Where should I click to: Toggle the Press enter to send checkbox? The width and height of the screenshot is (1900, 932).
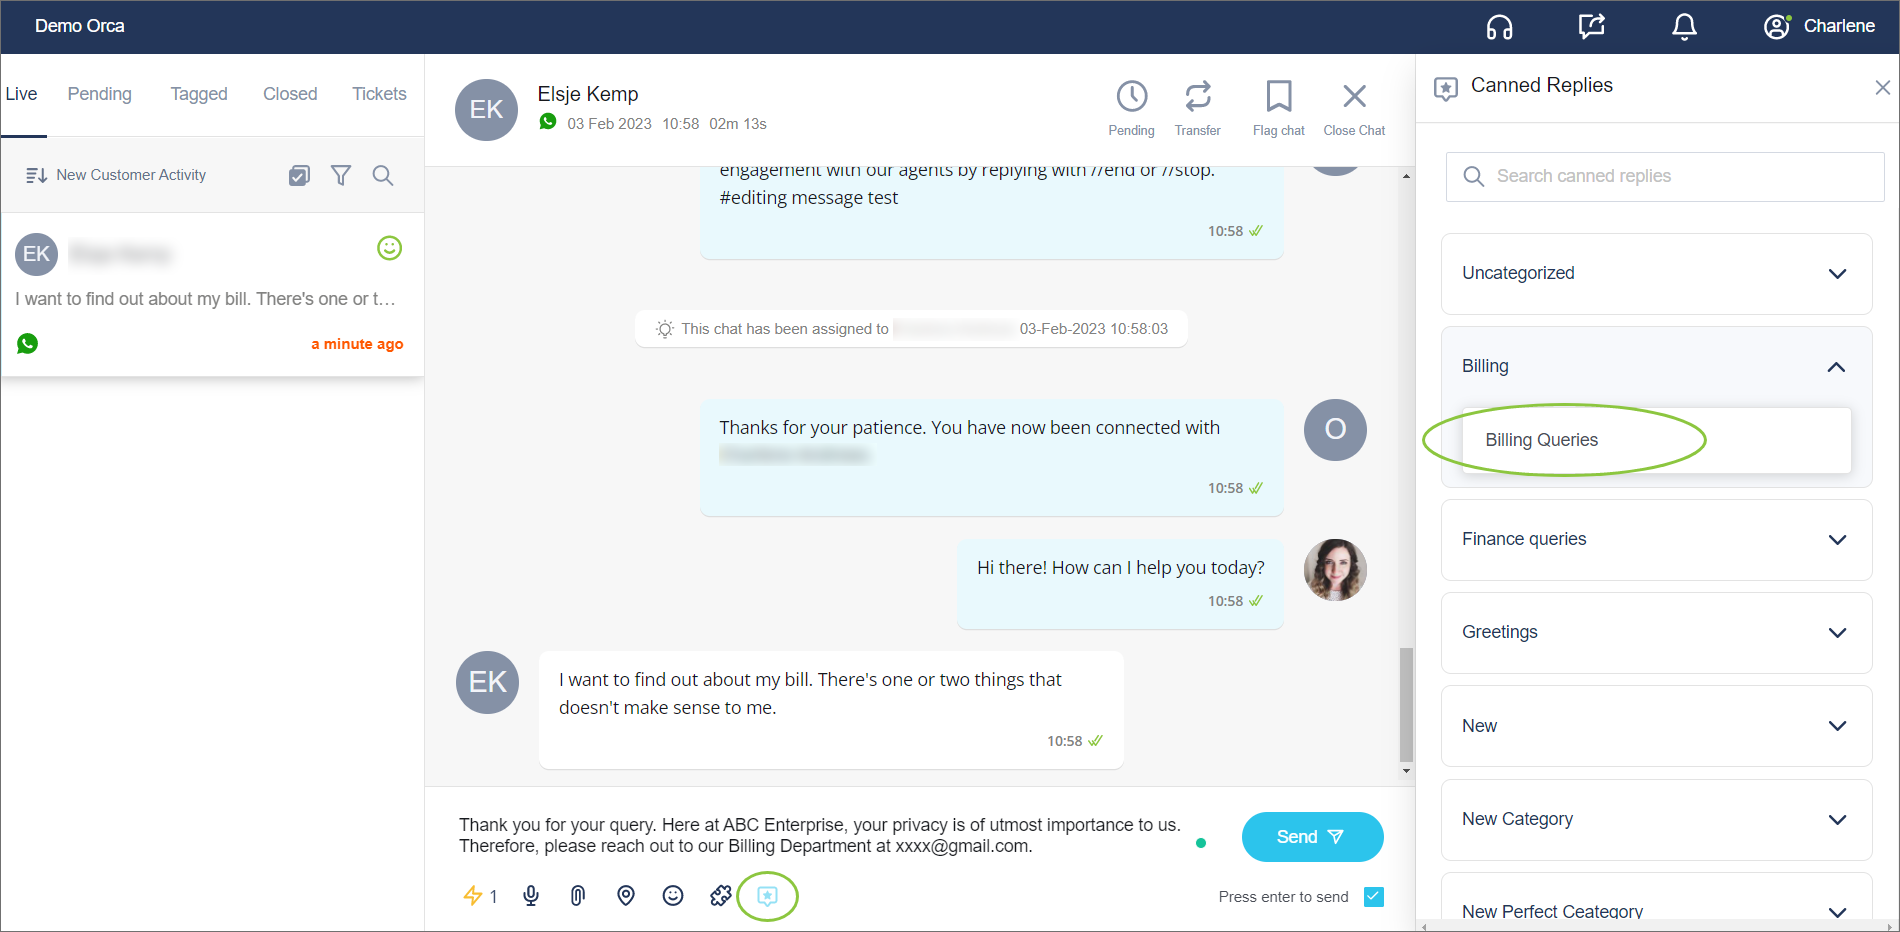tap(1374, 897)
